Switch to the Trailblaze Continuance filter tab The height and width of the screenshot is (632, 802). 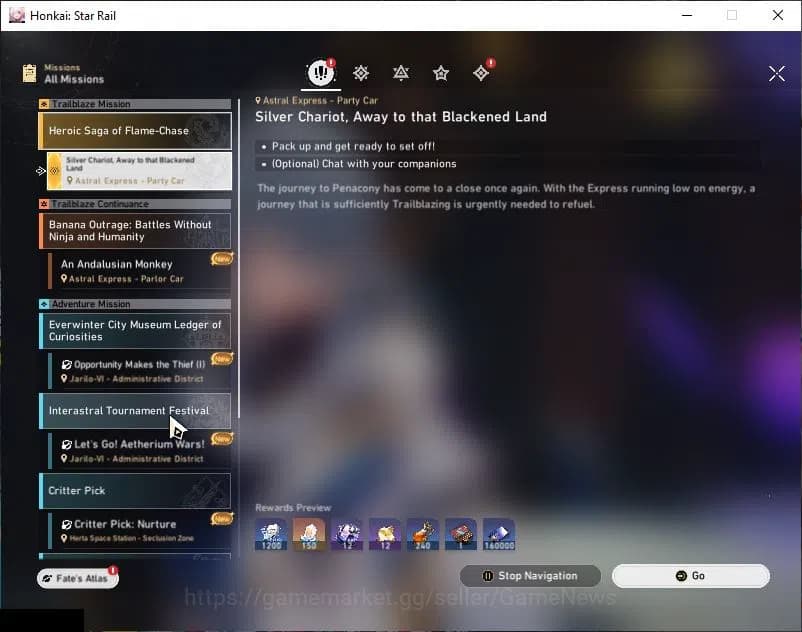(400, 73)
